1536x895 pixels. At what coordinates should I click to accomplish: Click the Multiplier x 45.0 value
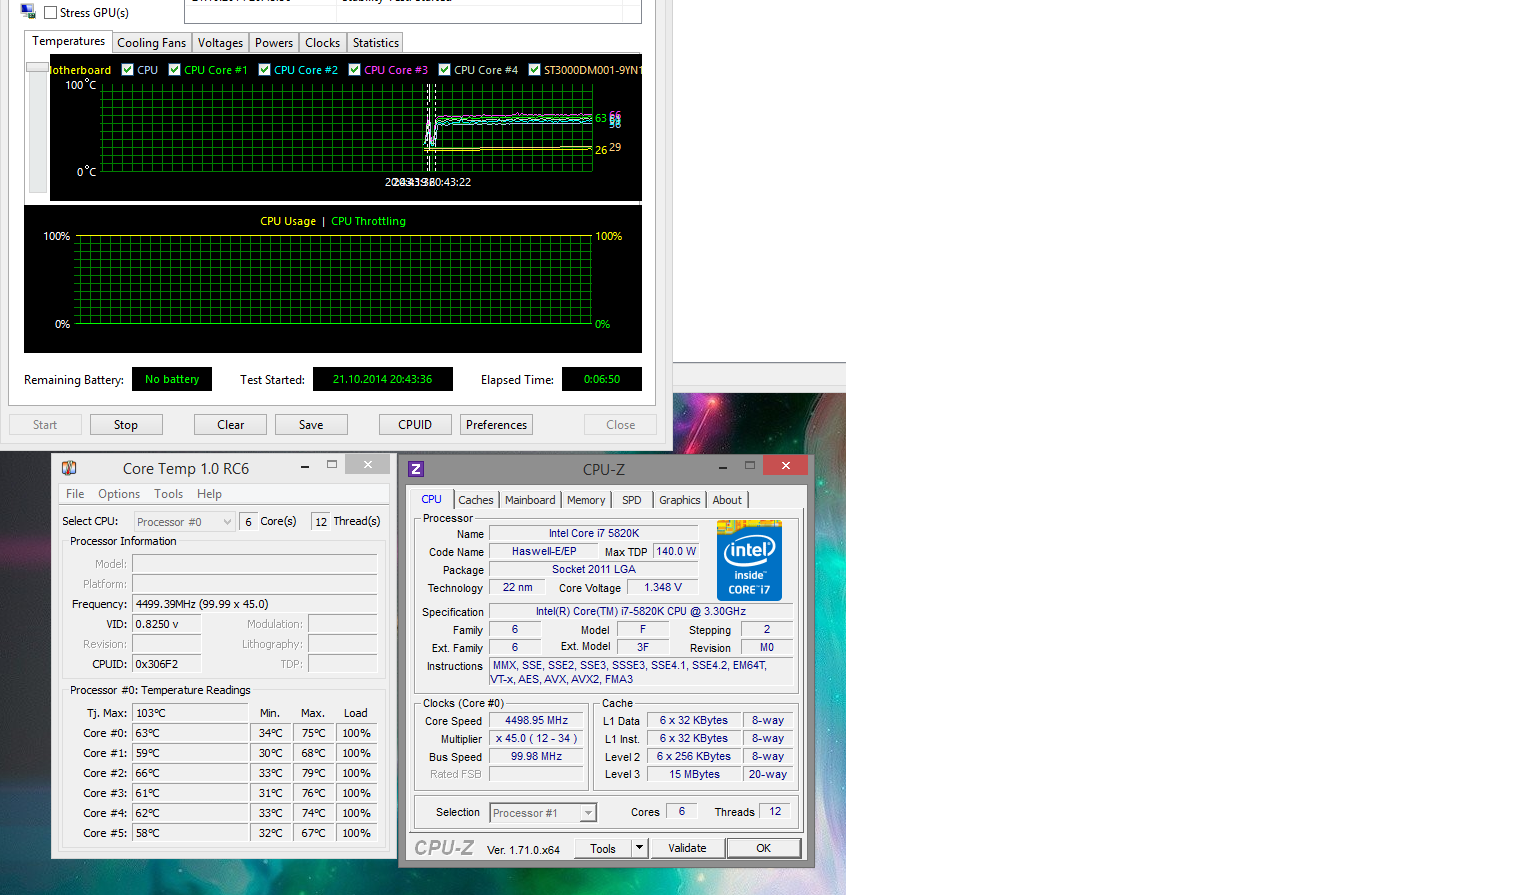(x=536, y=738)
